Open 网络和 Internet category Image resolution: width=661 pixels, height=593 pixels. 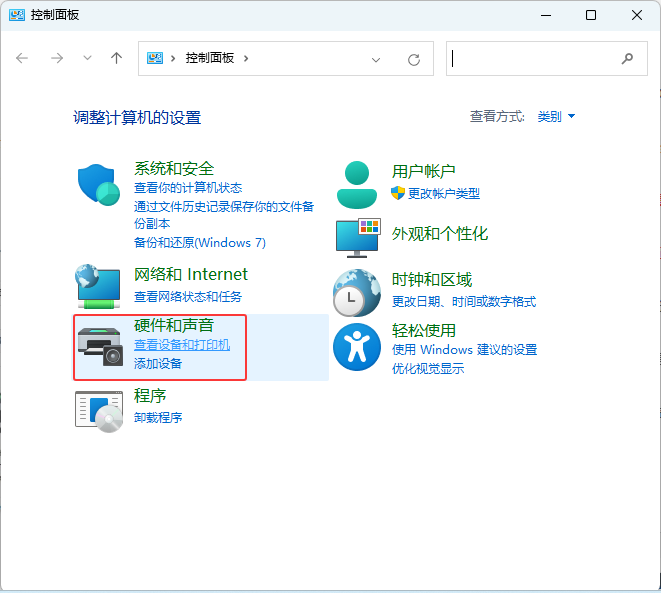click(x=191, y=274)
